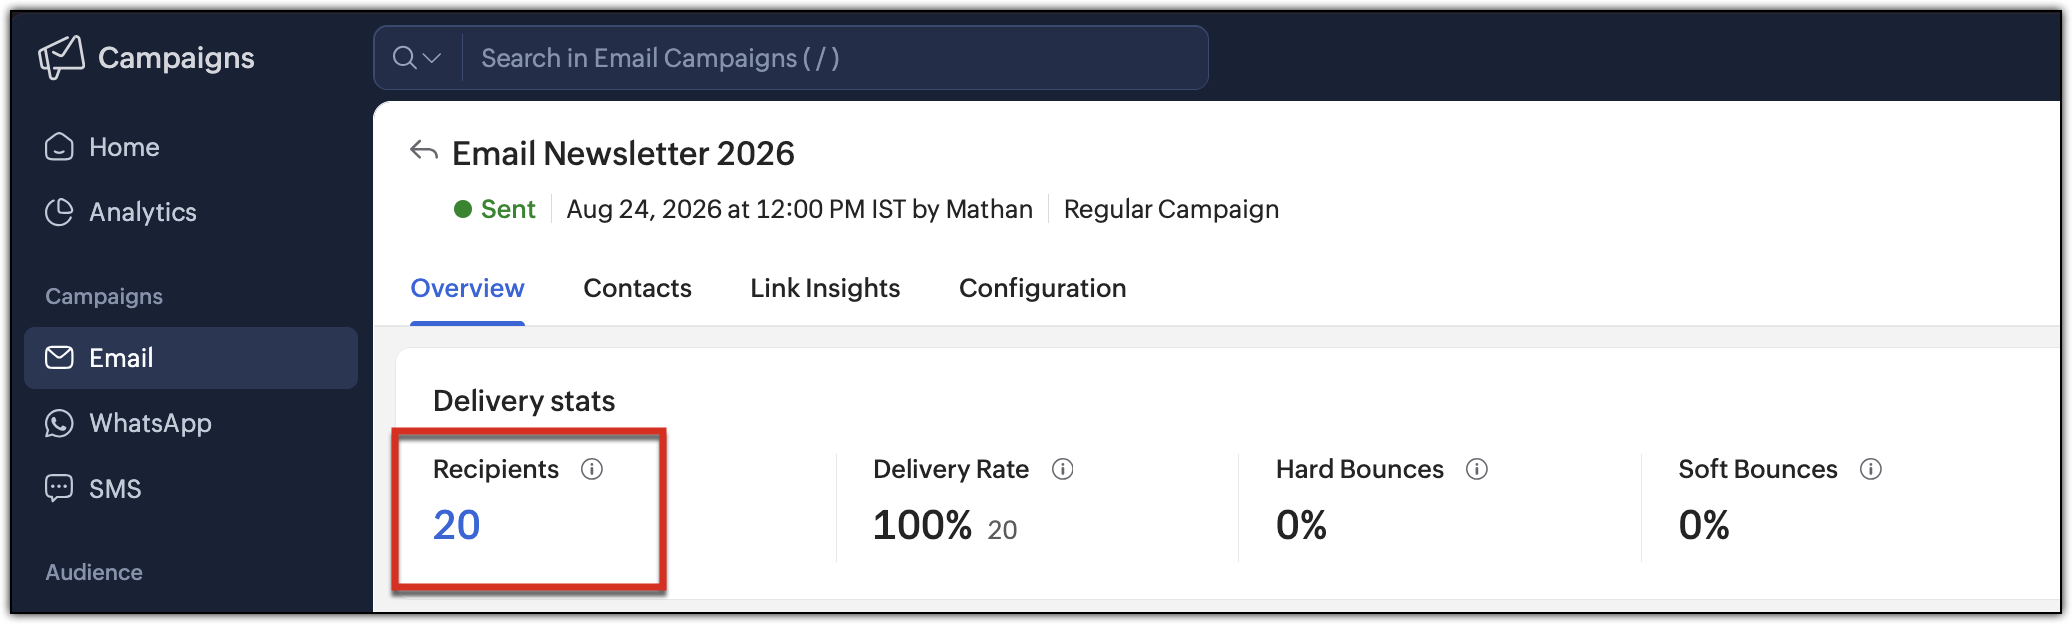Click the Recipients count 20 link
Viewport: 2072px width, 624px height.
[x=456, y=525]
